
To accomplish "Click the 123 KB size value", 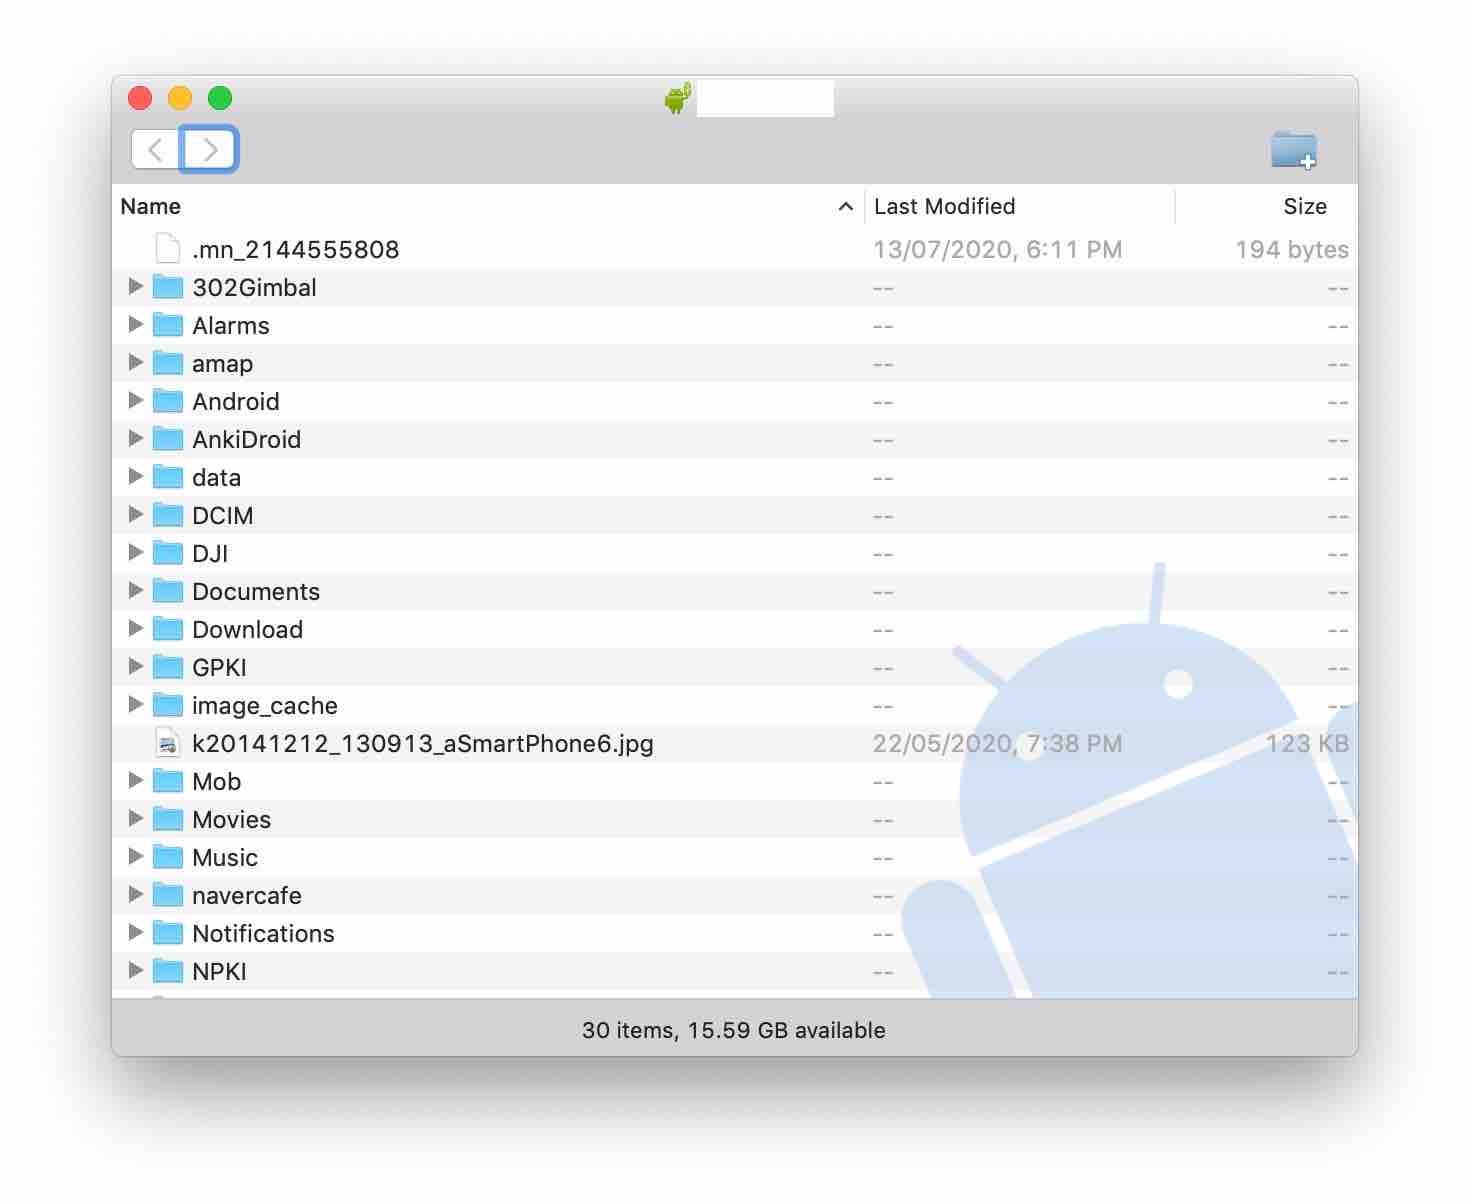I will coord(1308,743).
